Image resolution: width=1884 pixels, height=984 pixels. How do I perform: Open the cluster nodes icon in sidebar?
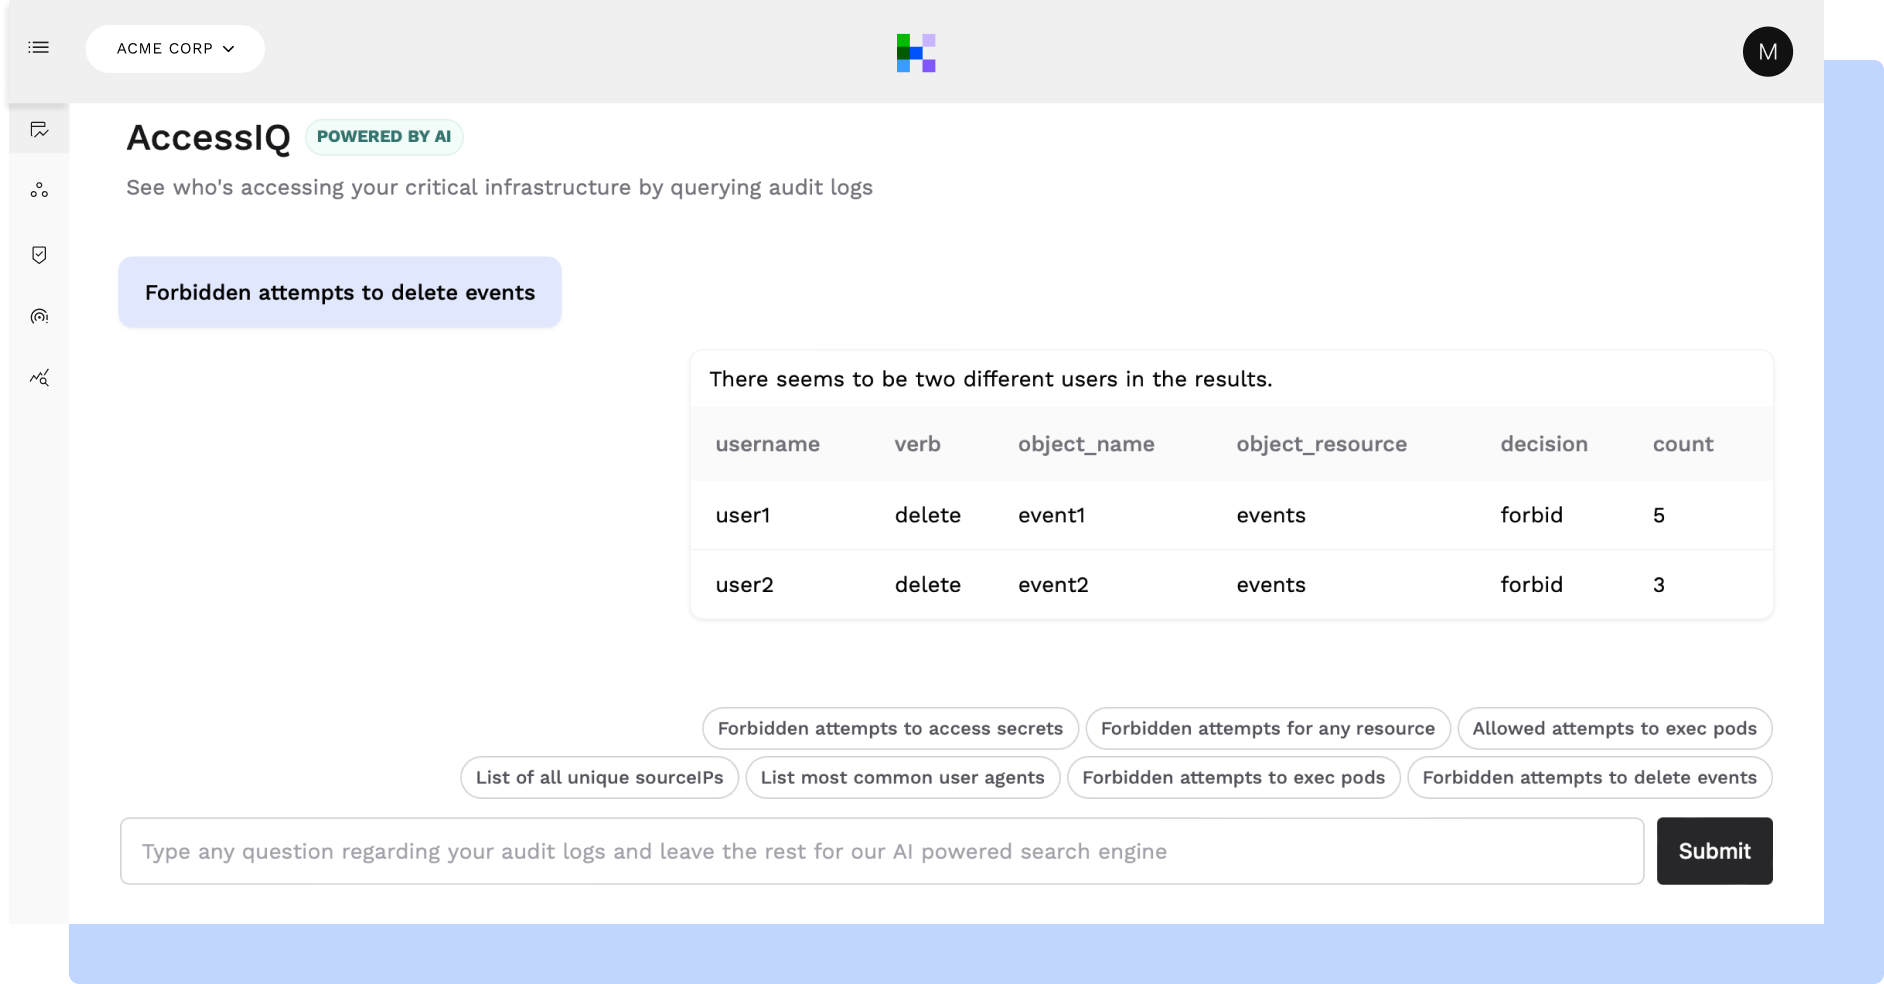39,190
